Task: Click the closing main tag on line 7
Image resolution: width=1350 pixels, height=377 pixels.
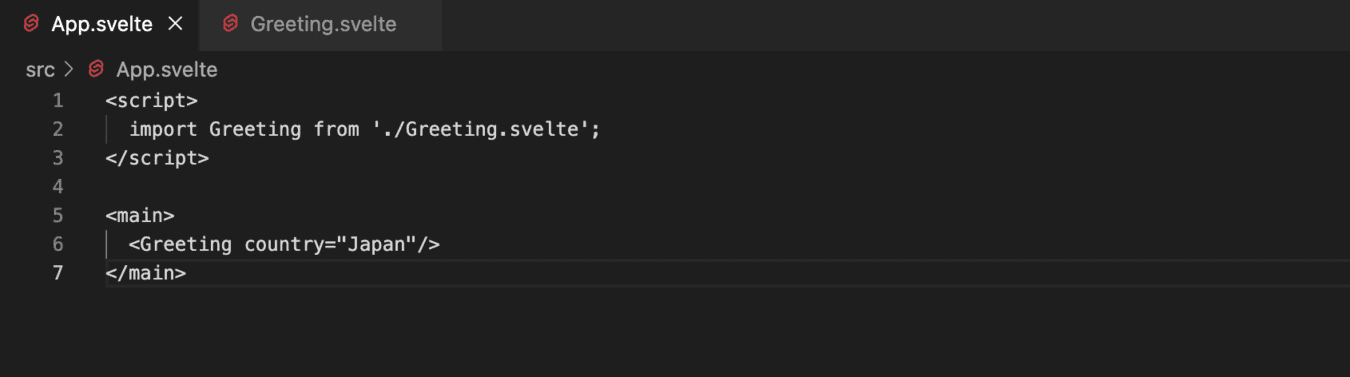Action: pyautogui.click(x=145, y=272)
